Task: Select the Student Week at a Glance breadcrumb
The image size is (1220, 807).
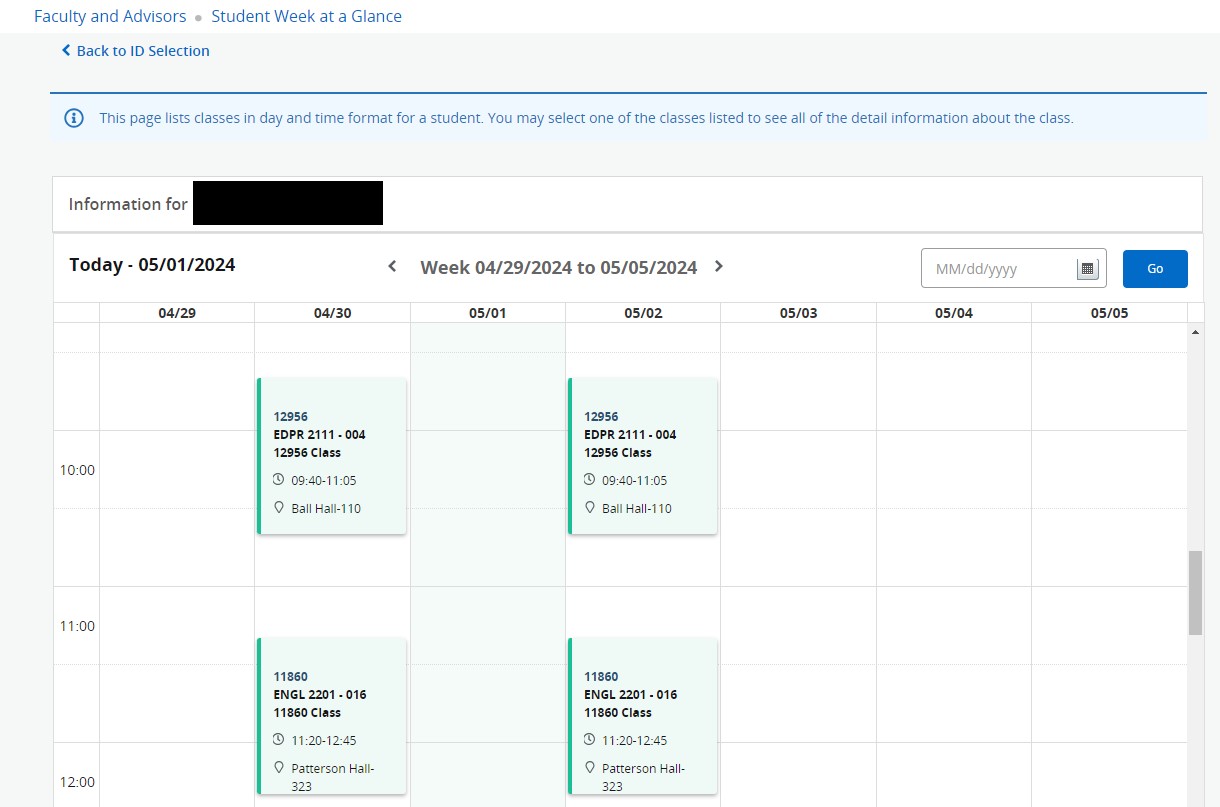Action: coord(306,16)
